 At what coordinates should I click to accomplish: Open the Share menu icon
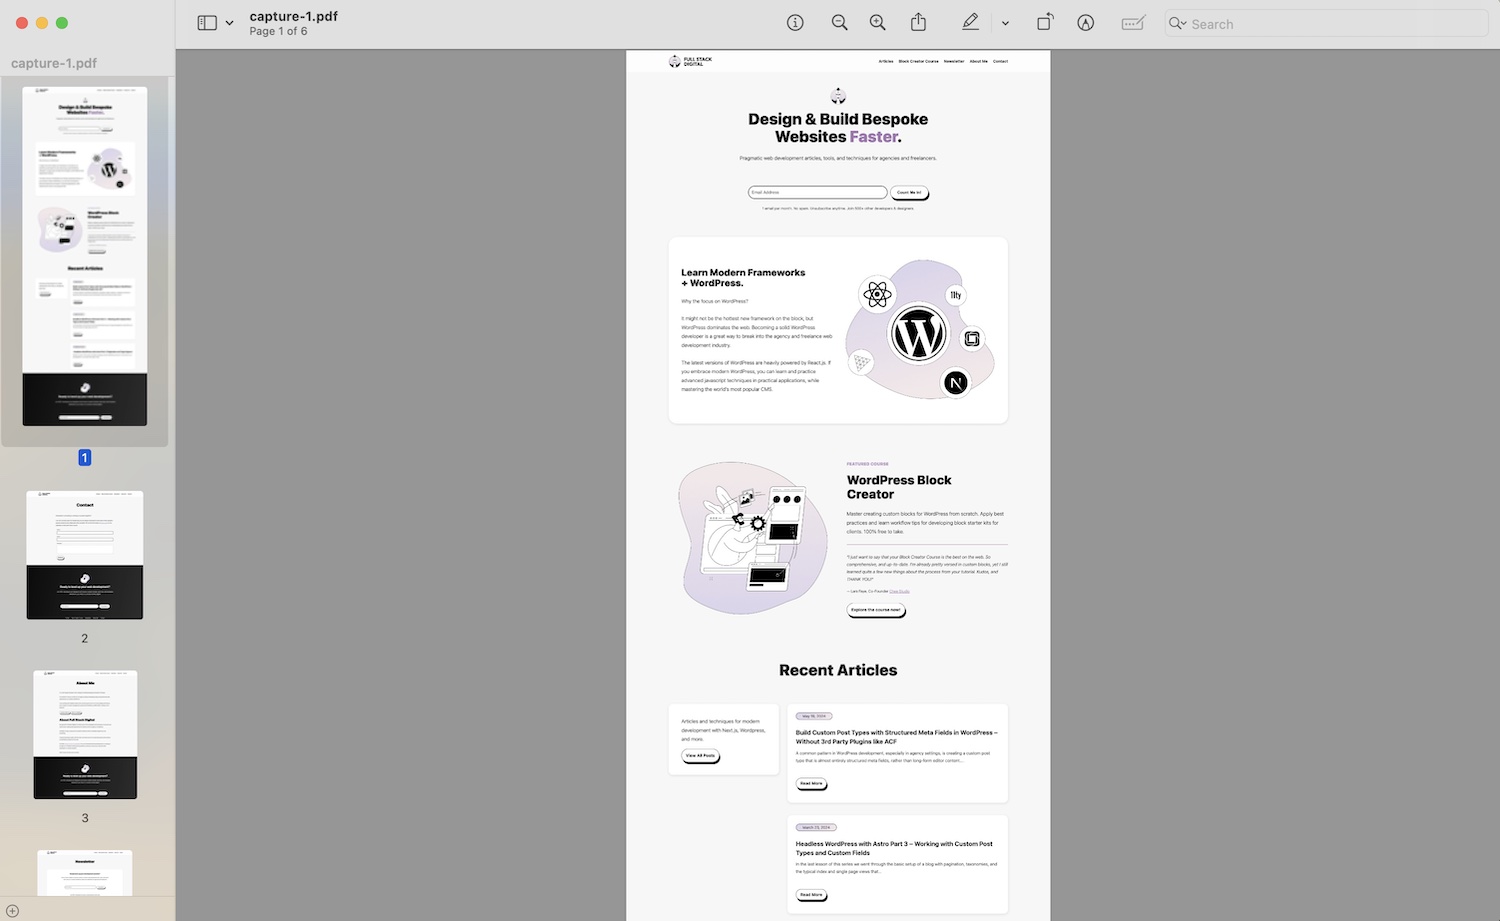(x=918, y=23)
